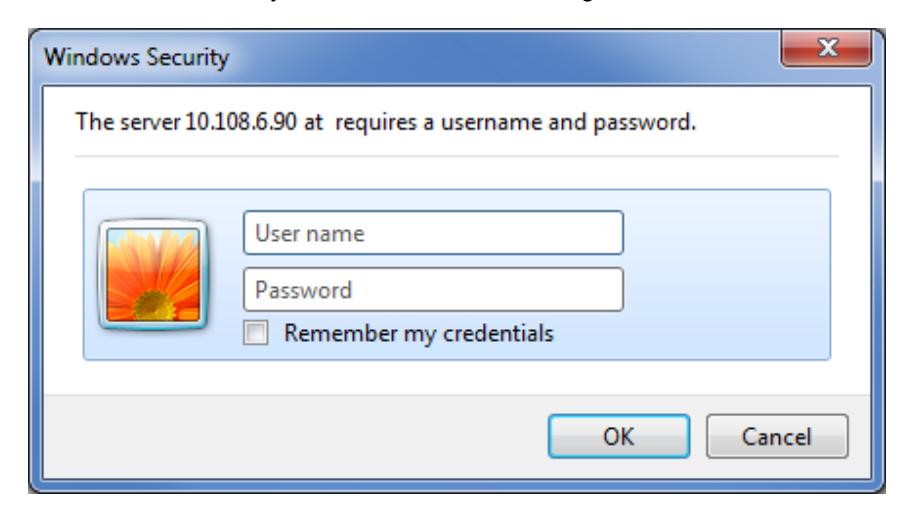
Task: Click the Windows Security title bar text
Action: click(136, 57)
